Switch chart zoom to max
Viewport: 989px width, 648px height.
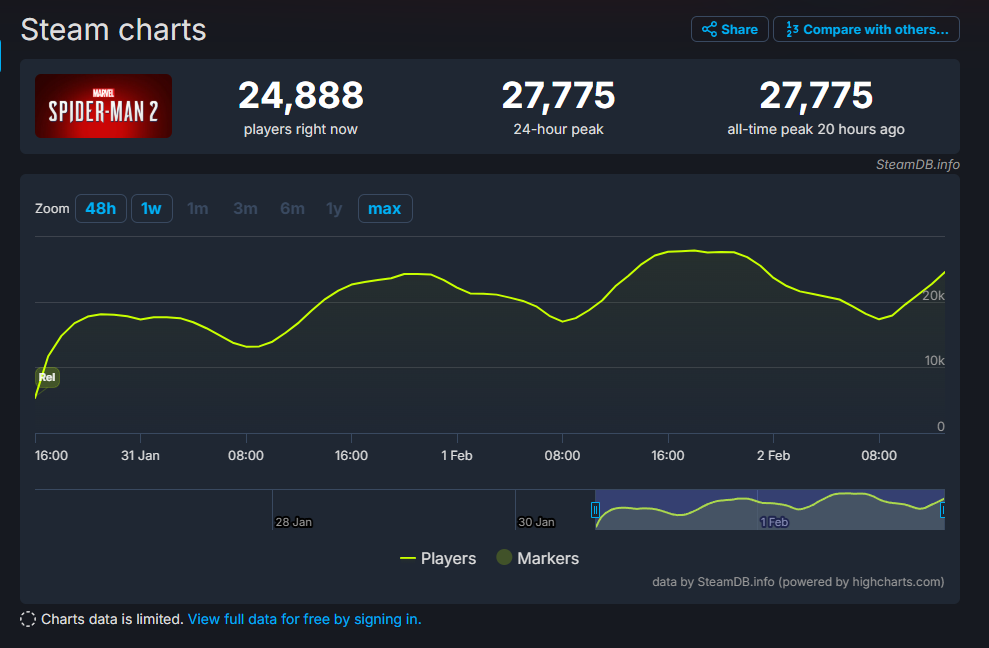(x=385, y=208)
